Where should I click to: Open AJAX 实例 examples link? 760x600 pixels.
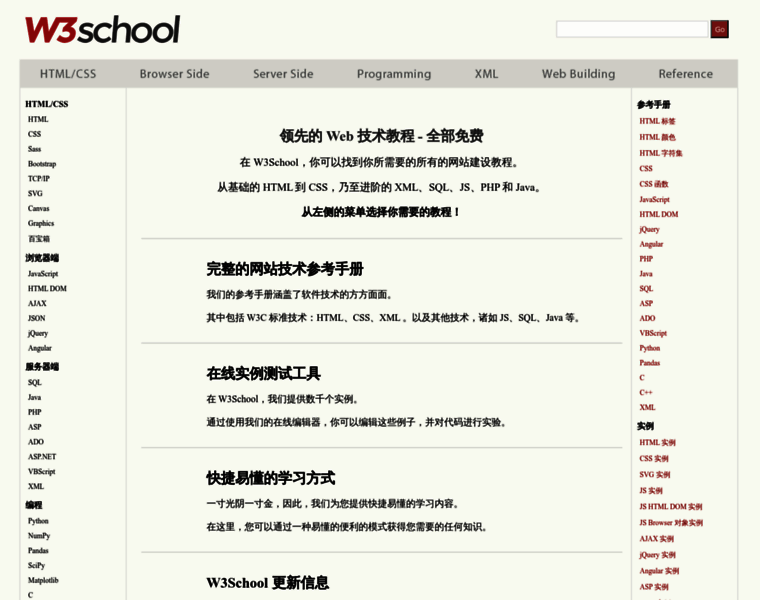pos(657,539)
